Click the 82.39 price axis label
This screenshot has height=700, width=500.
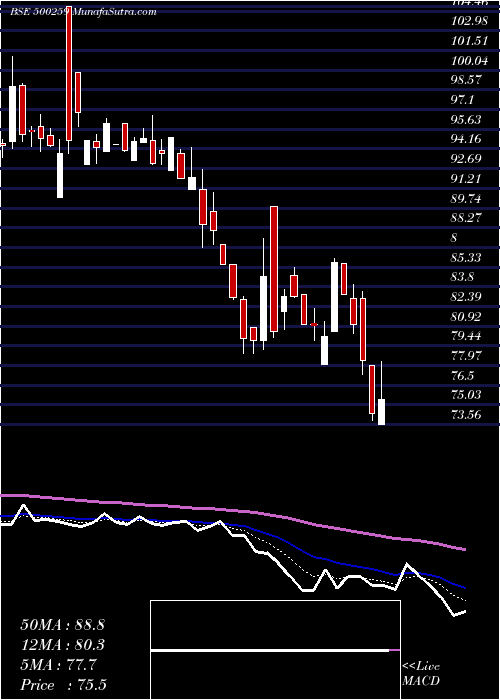tap(466, 297)
